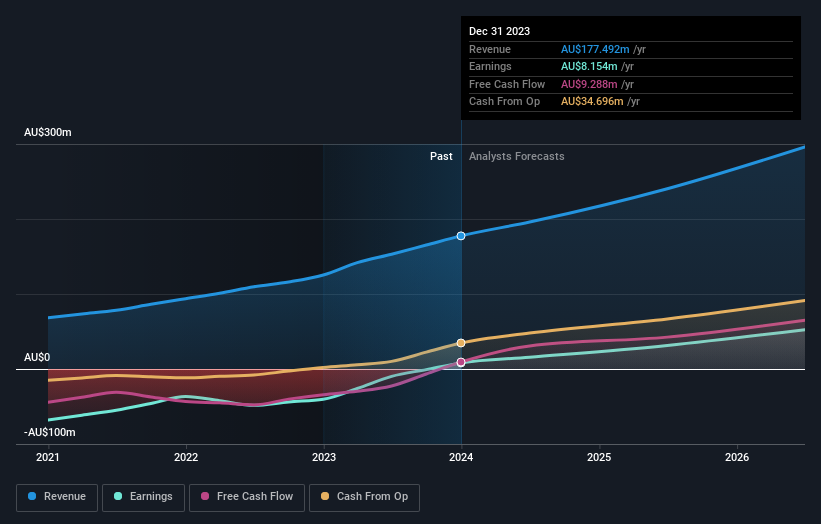Screen dimensions: 821x524
Task: Toggle the Free Cash Flow legend button
Action: click(247, 497)
